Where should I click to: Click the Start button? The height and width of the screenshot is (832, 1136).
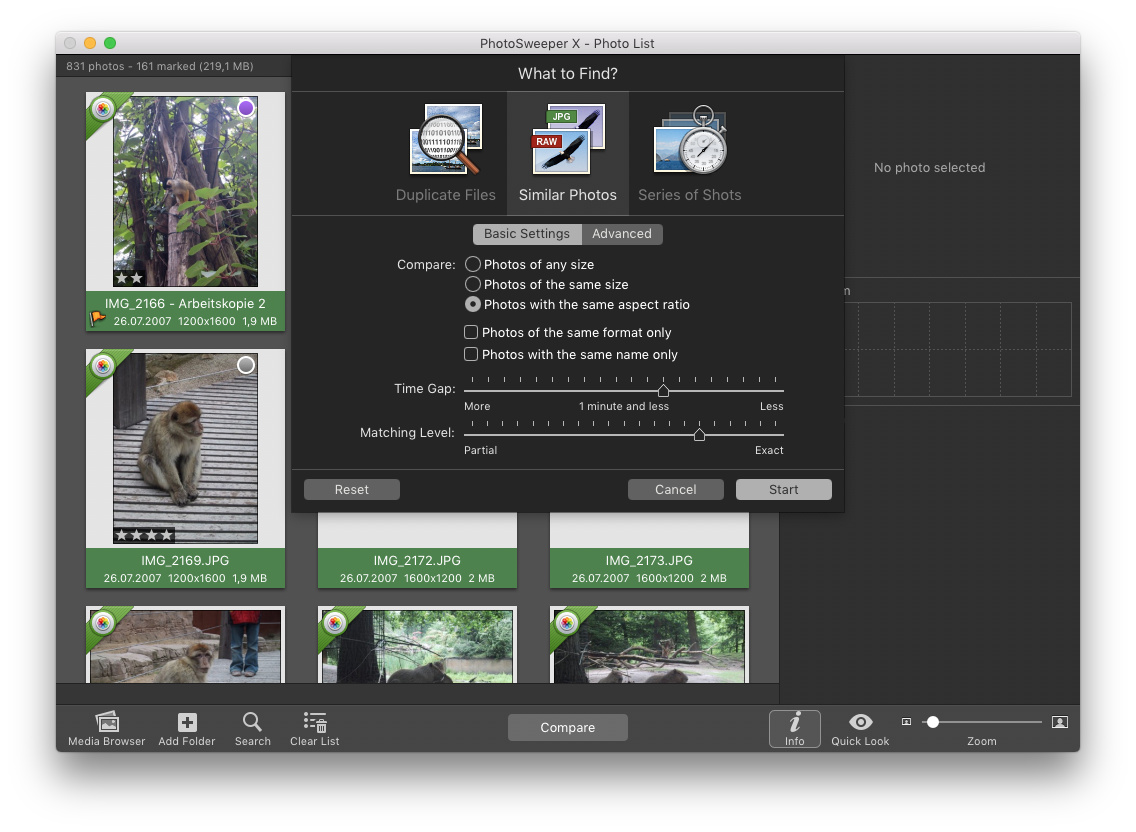(x=783, y=489)
